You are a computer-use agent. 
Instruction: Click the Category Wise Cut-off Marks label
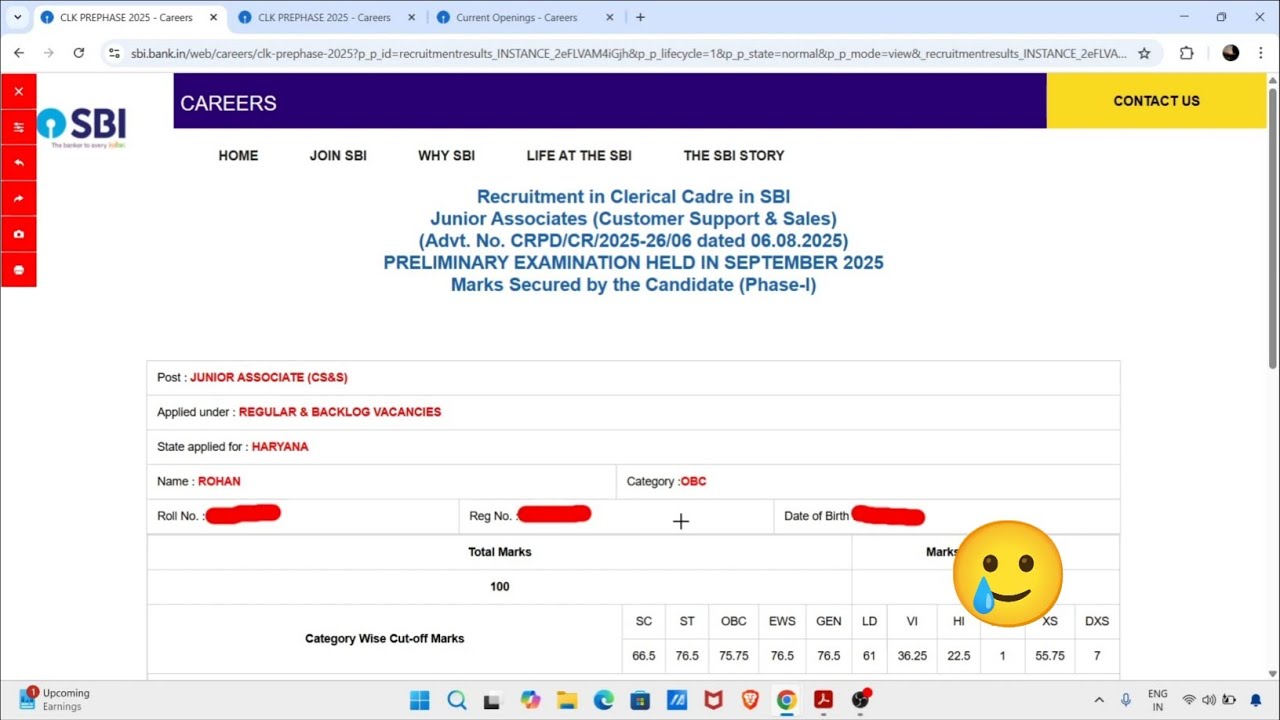pos(385,638)
